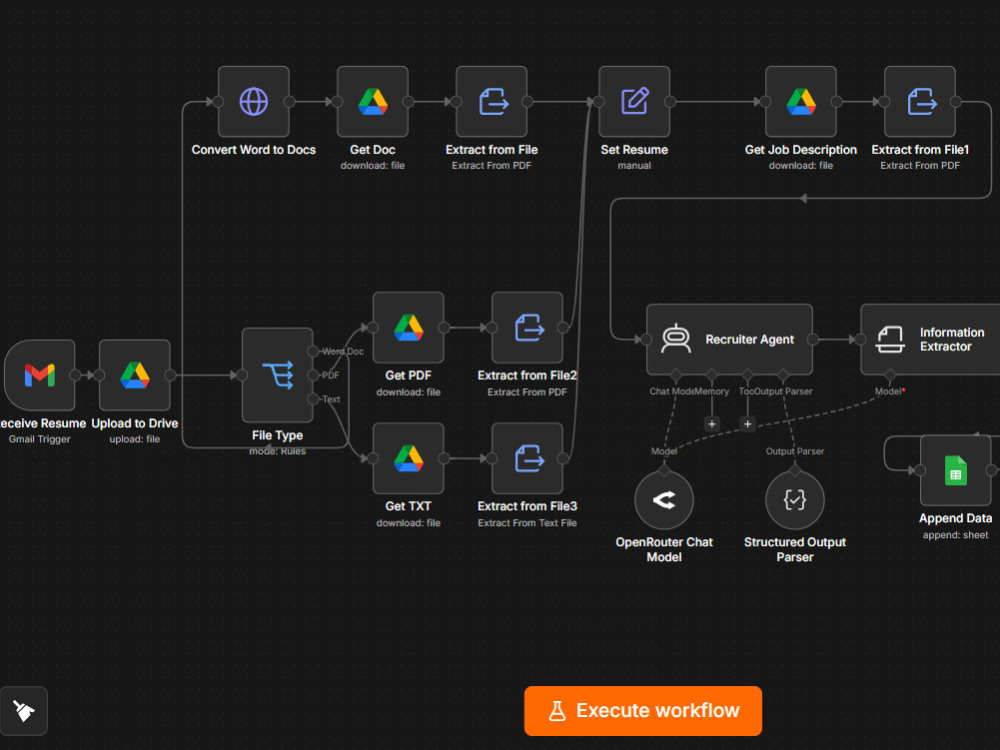Select the Receive Resume Gmail Trigger node
This screenshot has width=1000, height=750.
[40, 375]
